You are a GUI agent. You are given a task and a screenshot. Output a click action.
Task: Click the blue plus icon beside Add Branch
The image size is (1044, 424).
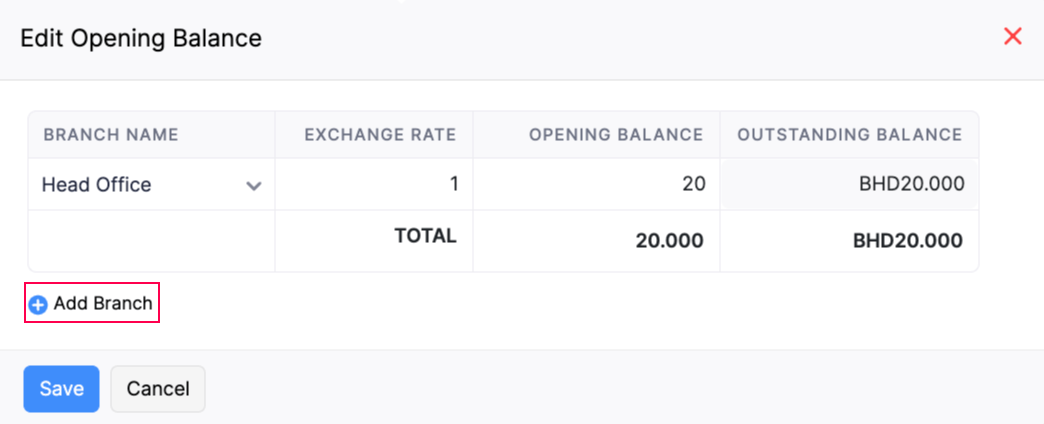tap(38, 305)
